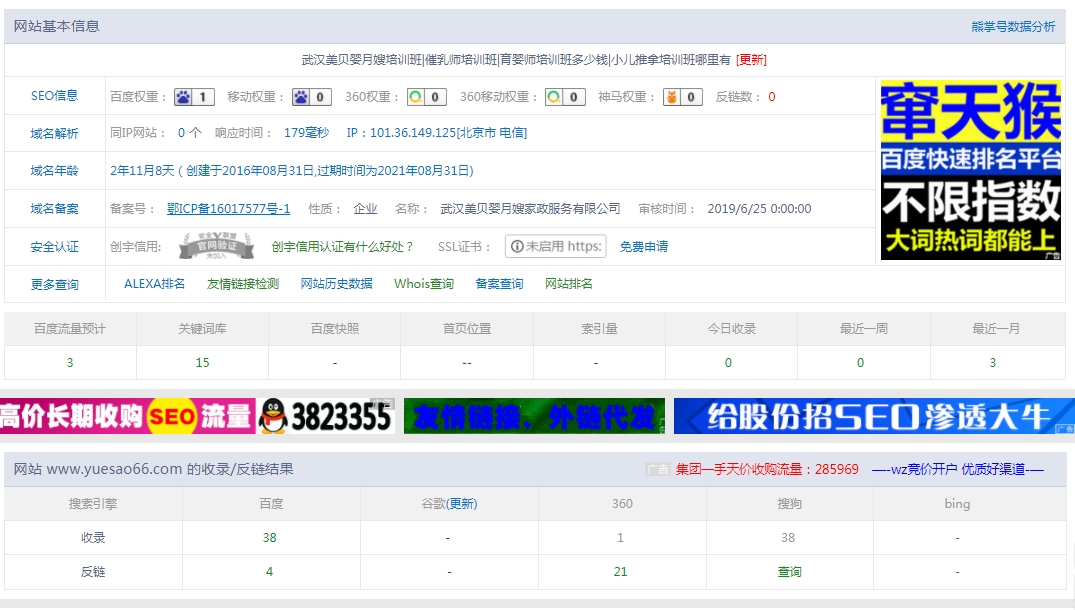Click the blue 给股份招SEO渗透大牛 banner
The width and height of the screenshot is (1075, 610).
tap(874, 416)
